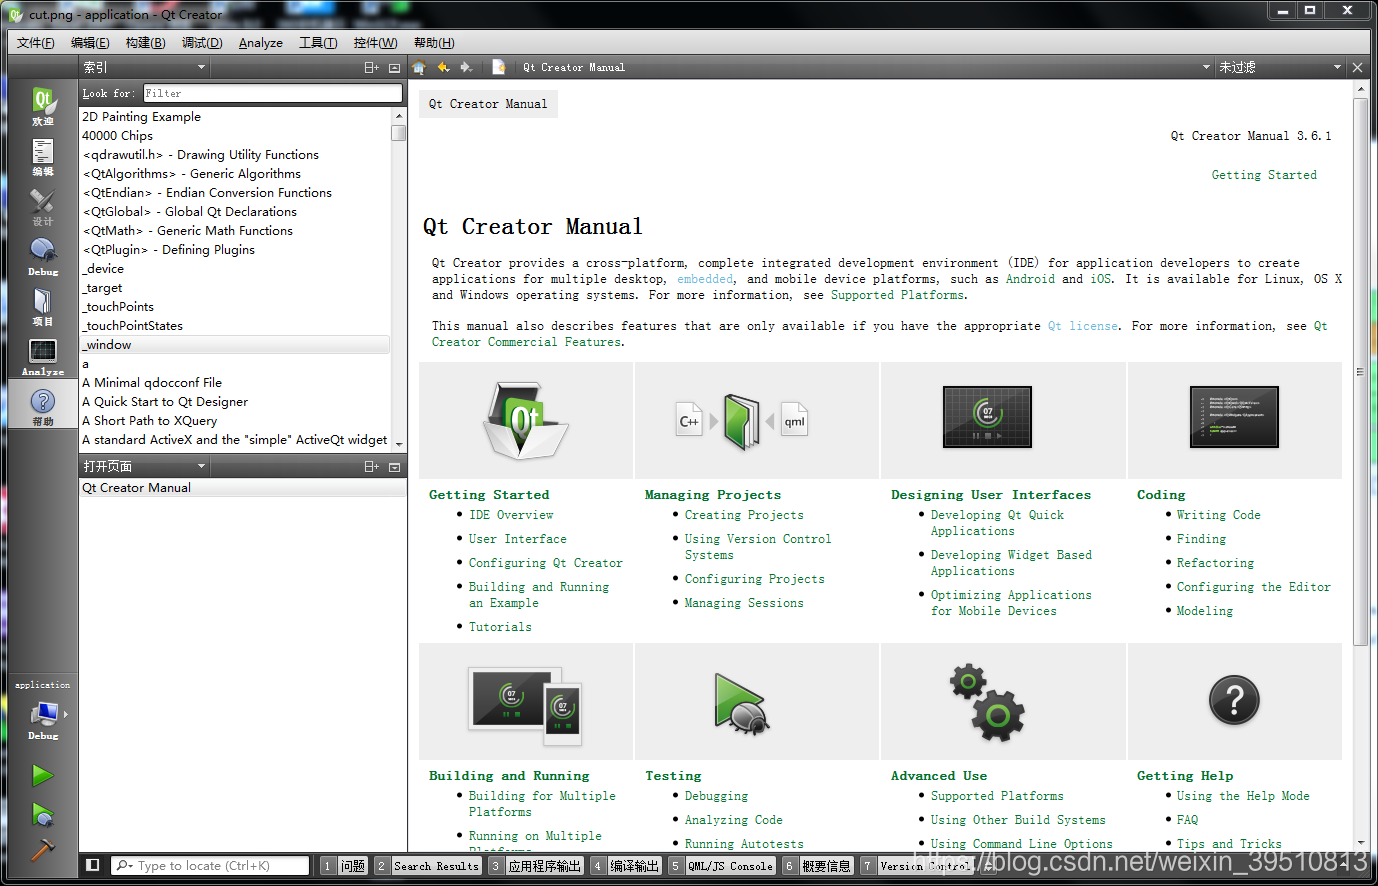Switch to the Analyze mode

tap(43, 356)
